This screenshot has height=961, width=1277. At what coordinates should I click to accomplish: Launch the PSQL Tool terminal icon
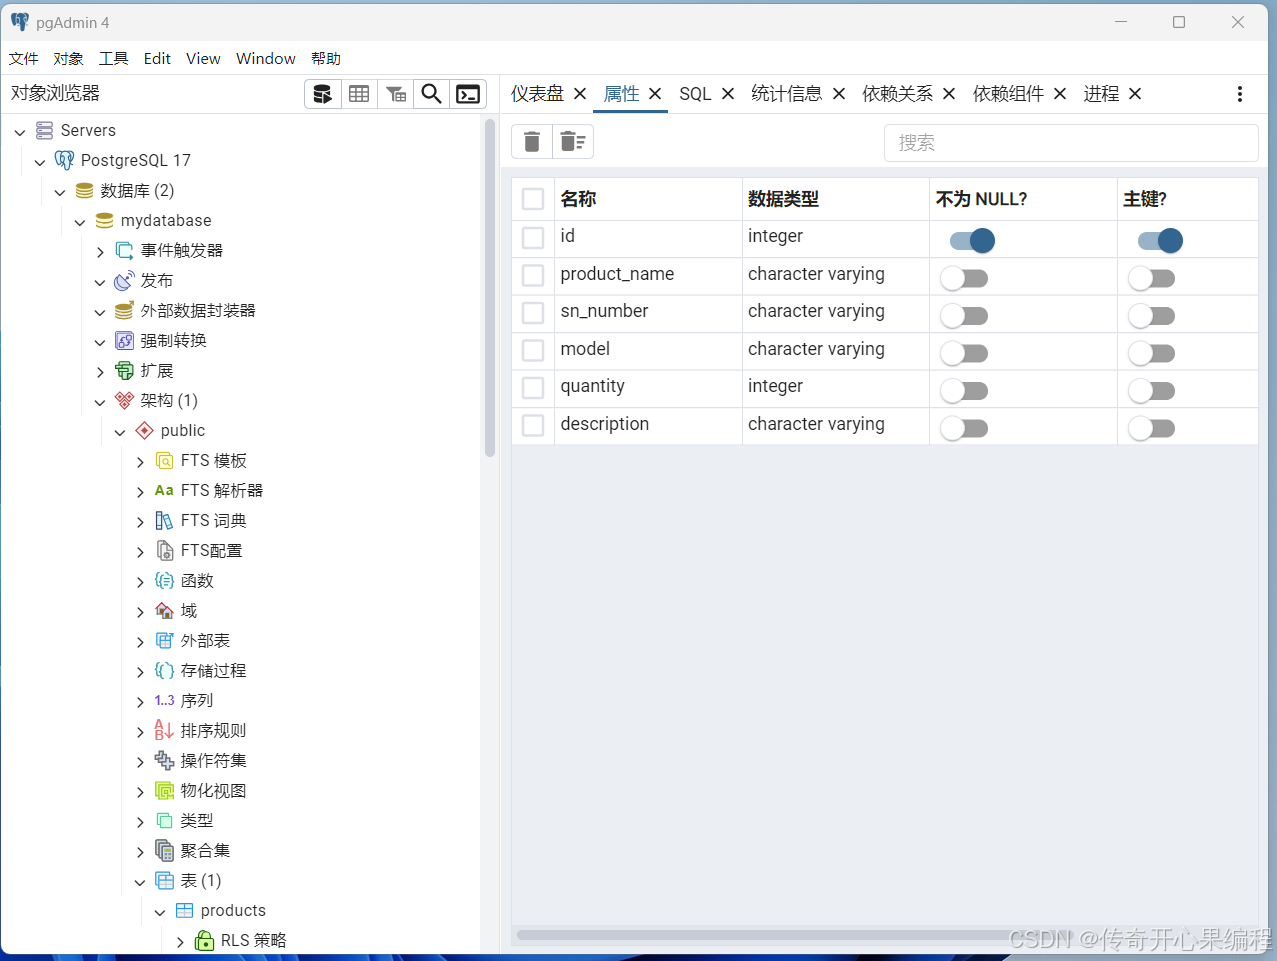[467, 94]
